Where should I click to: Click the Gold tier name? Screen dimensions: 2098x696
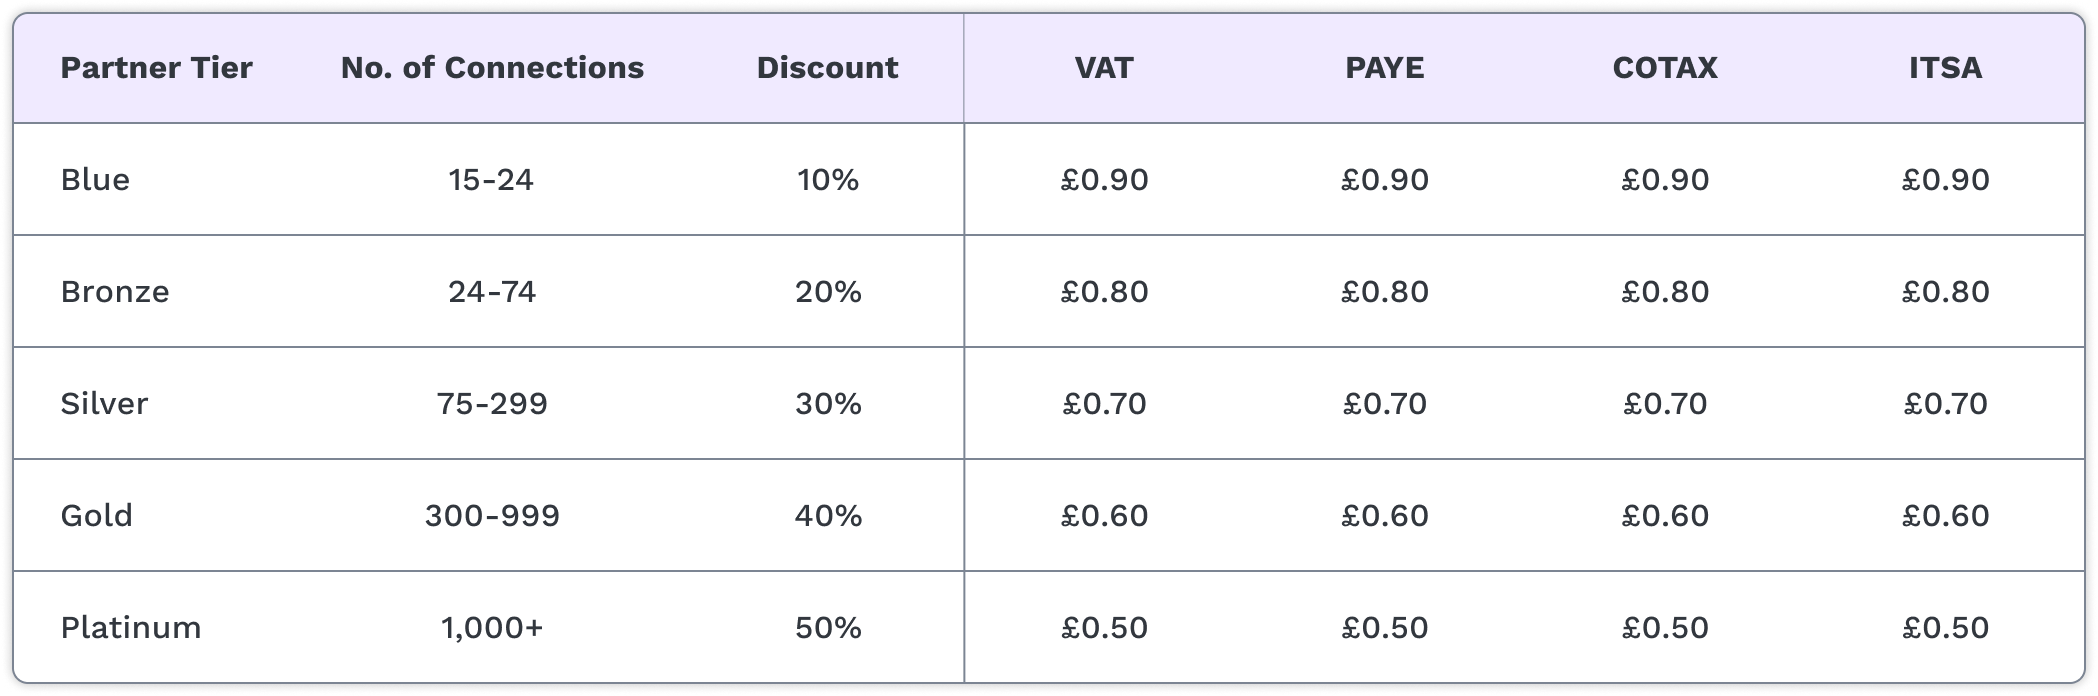(96, 516)
